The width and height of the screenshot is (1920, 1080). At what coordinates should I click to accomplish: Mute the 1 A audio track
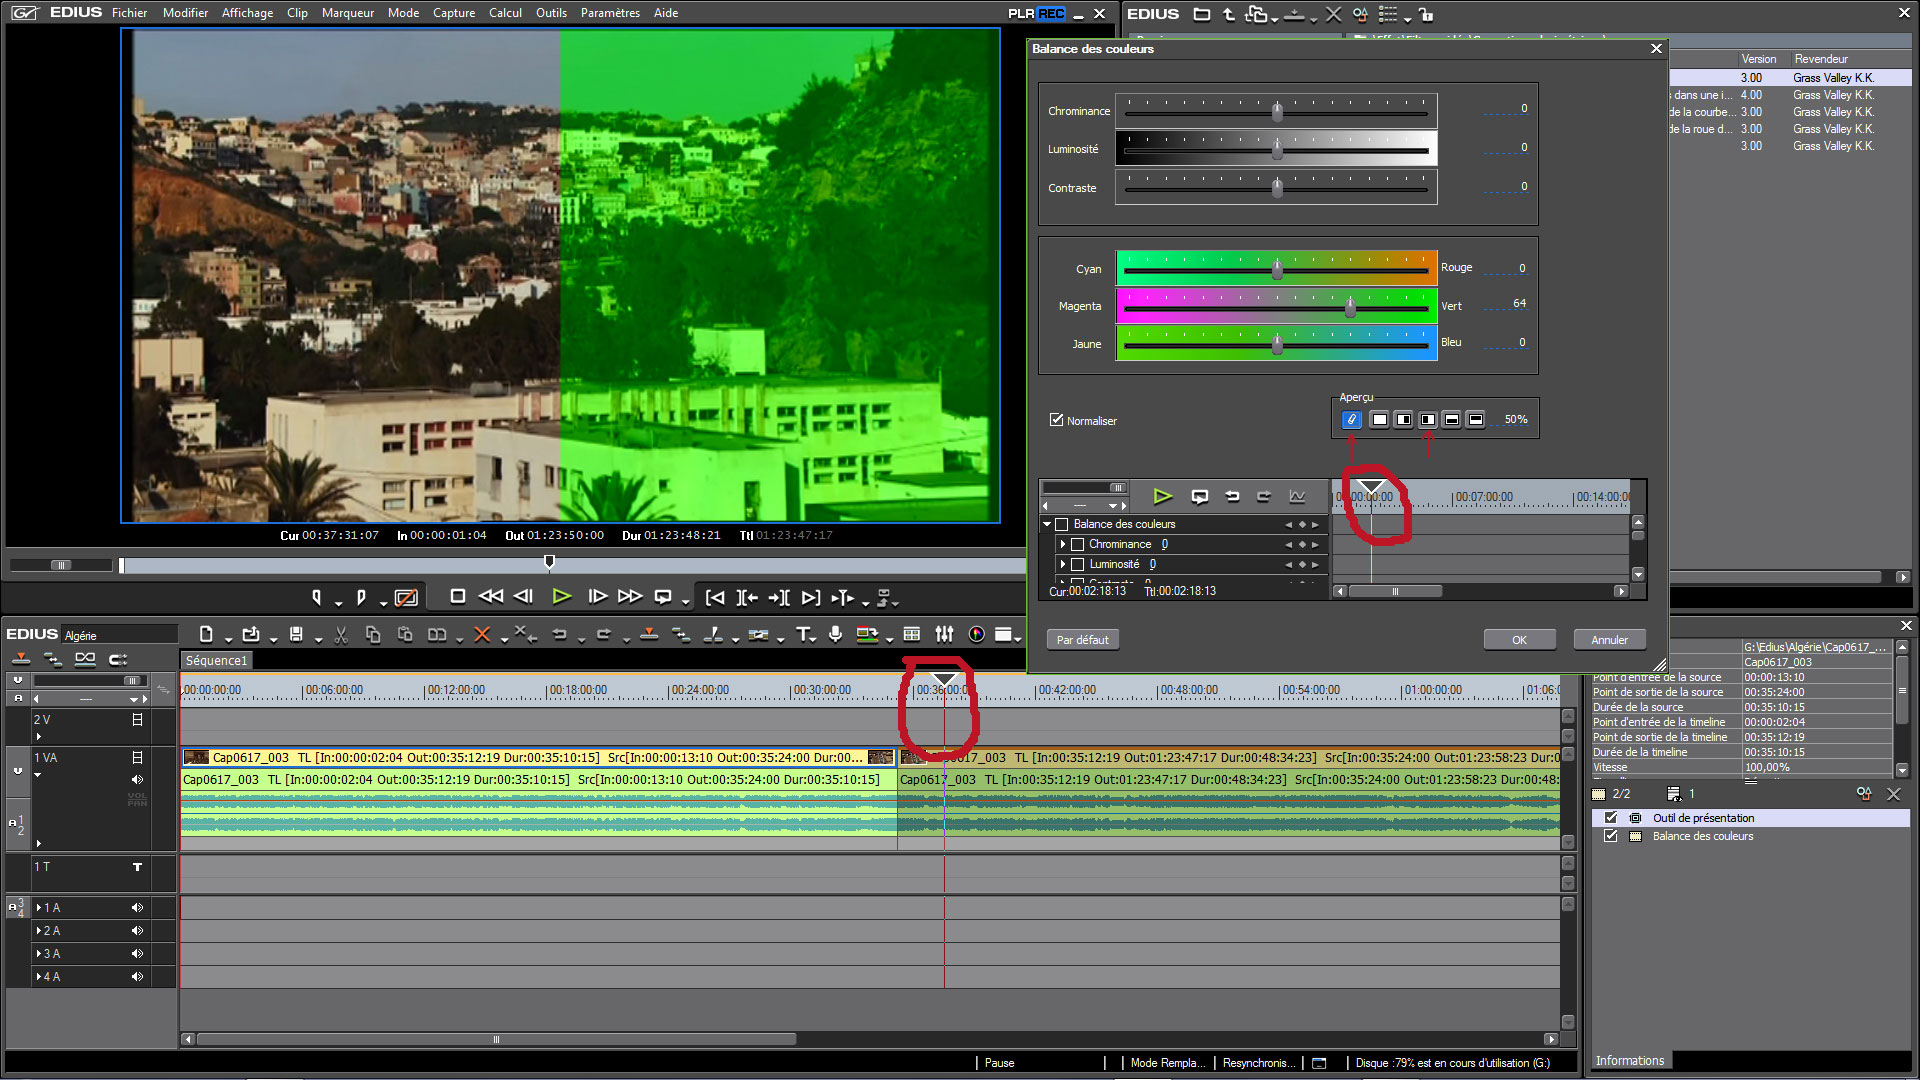click(137, 908)
